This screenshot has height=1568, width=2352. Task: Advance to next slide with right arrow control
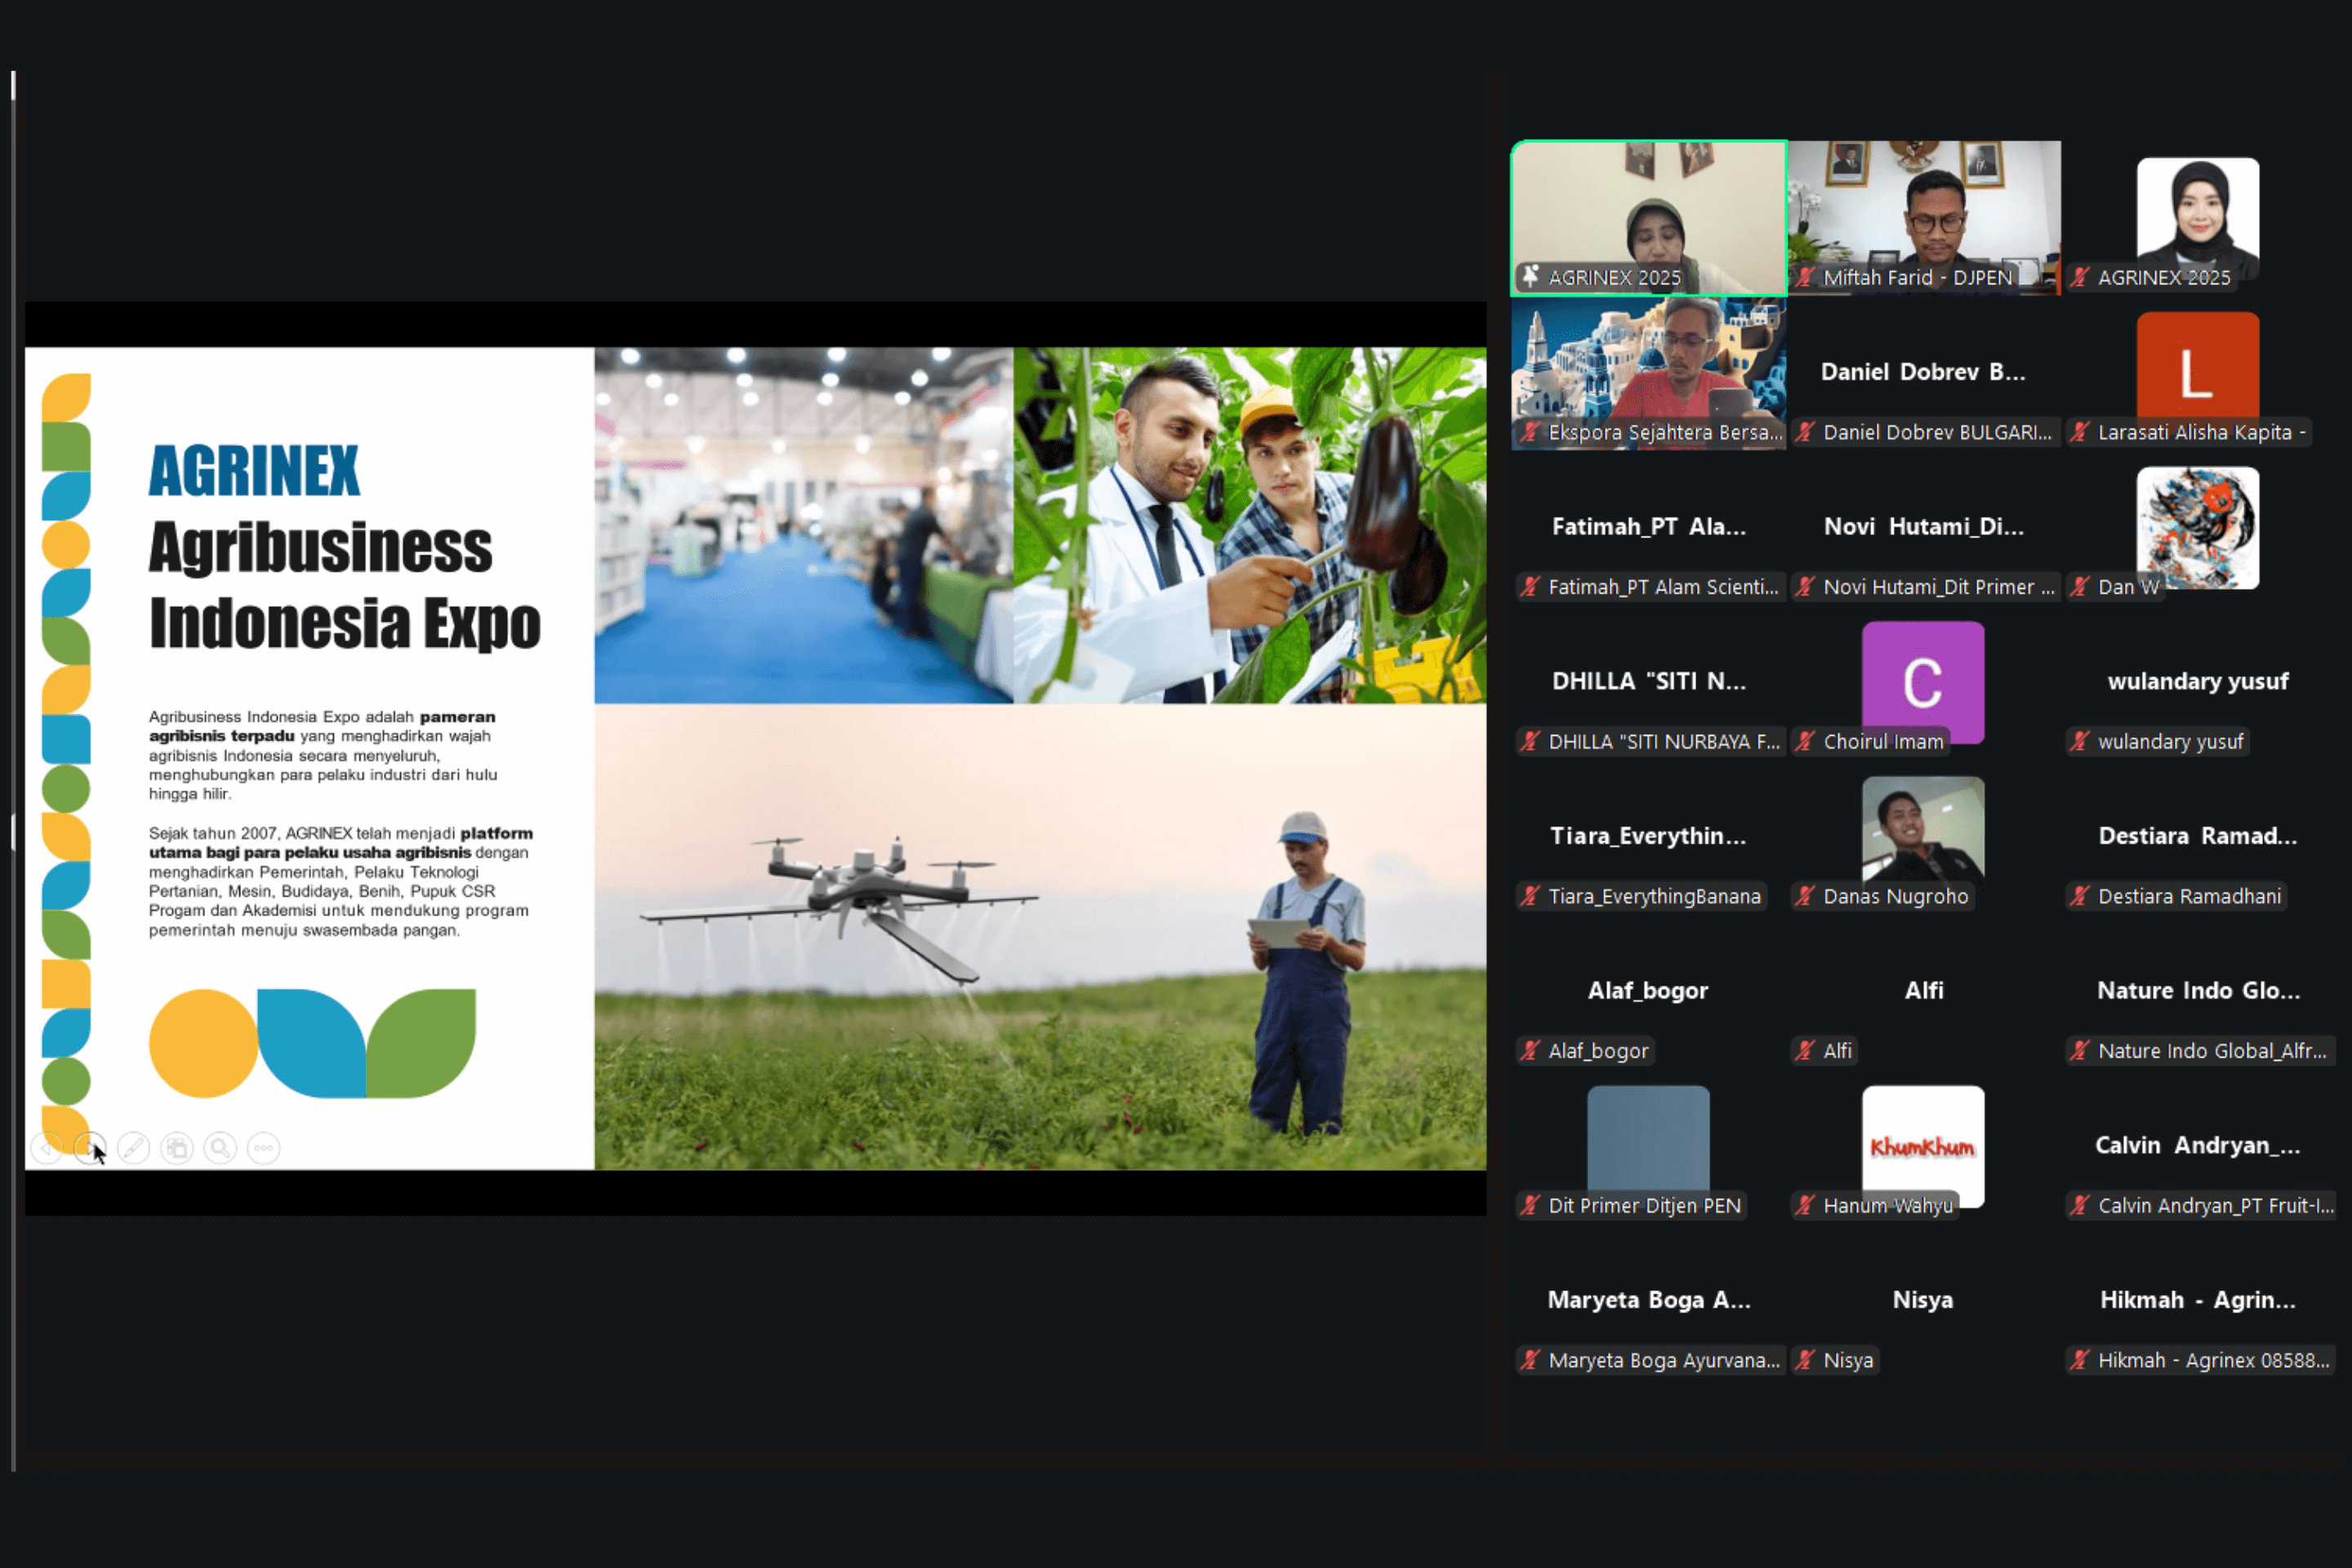point(90,1147)
